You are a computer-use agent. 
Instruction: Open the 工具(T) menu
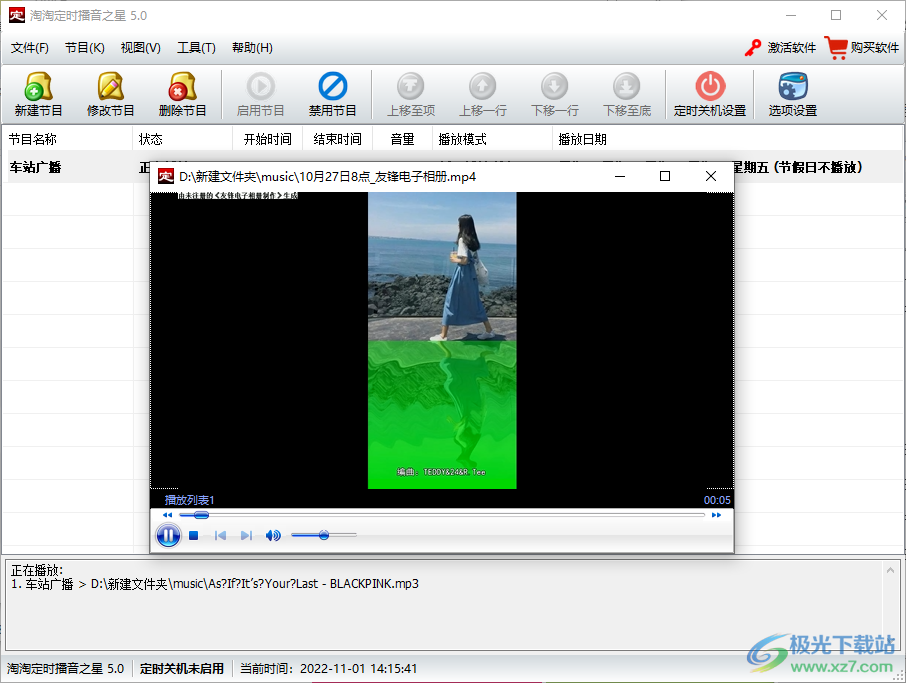196,48
